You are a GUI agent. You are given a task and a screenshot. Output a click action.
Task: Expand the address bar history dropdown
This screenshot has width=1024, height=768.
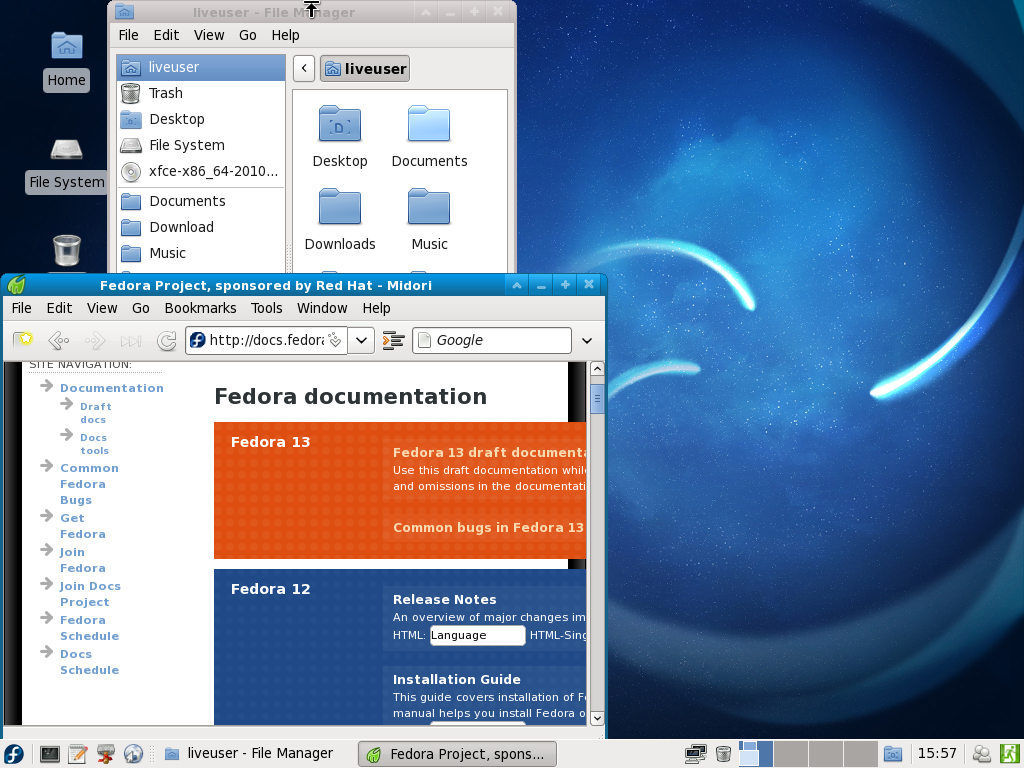pyautogui.click(x=361, y=340)
